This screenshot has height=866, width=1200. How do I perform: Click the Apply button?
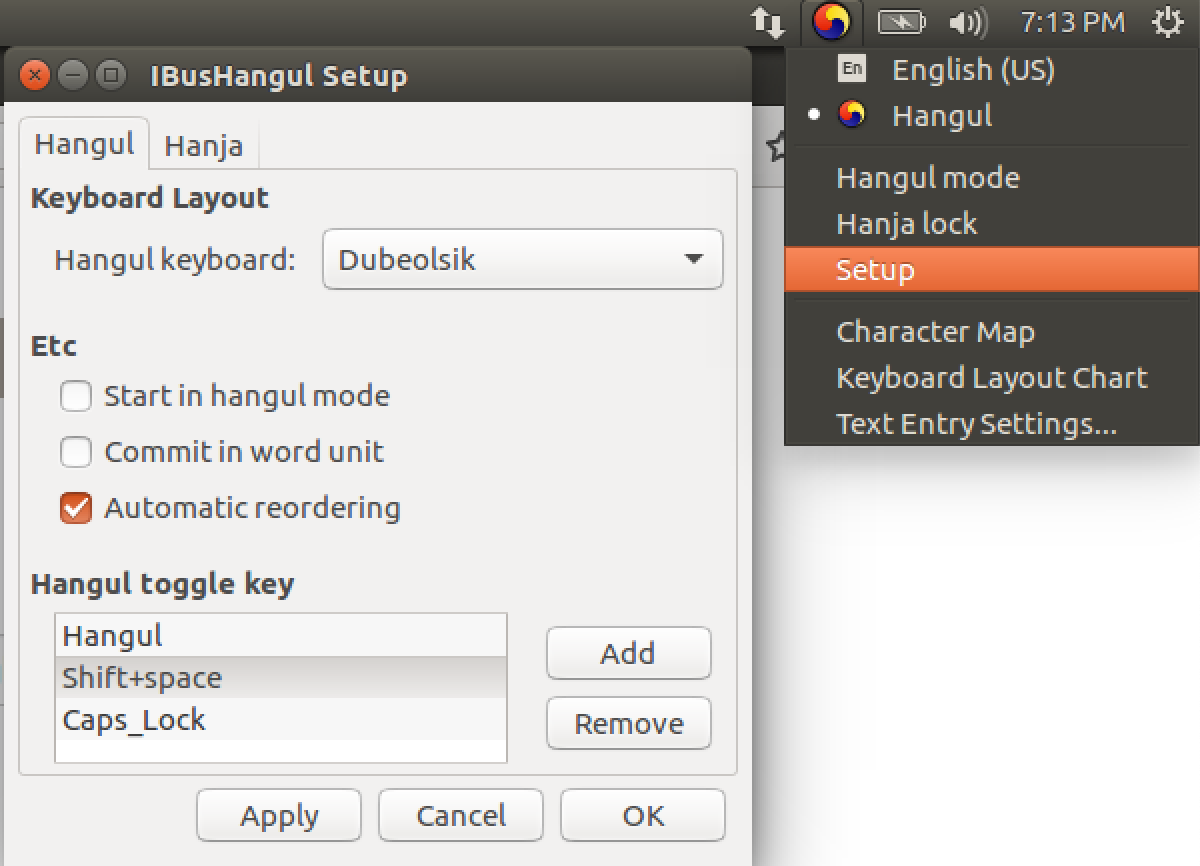[x=279, y=815]
